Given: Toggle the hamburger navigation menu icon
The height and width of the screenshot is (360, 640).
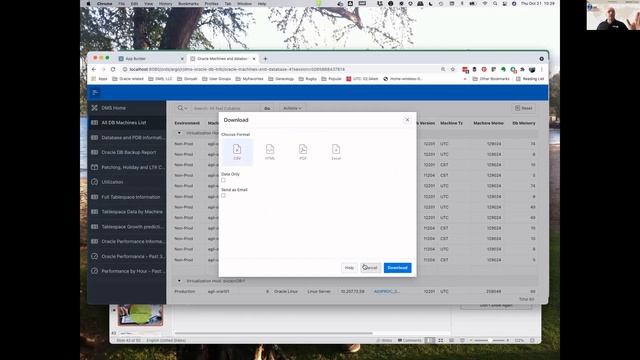Looking at the screenshot, I should 96,93.
